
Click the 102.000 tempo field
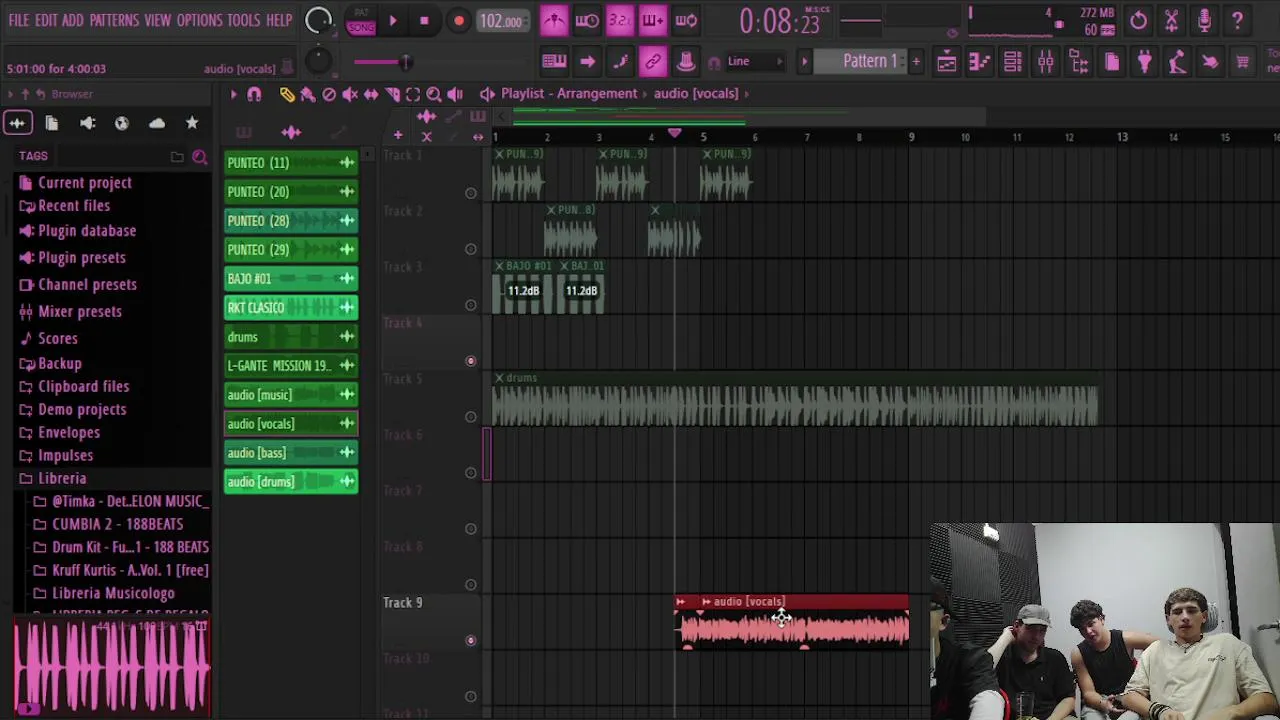pos(501,21)
